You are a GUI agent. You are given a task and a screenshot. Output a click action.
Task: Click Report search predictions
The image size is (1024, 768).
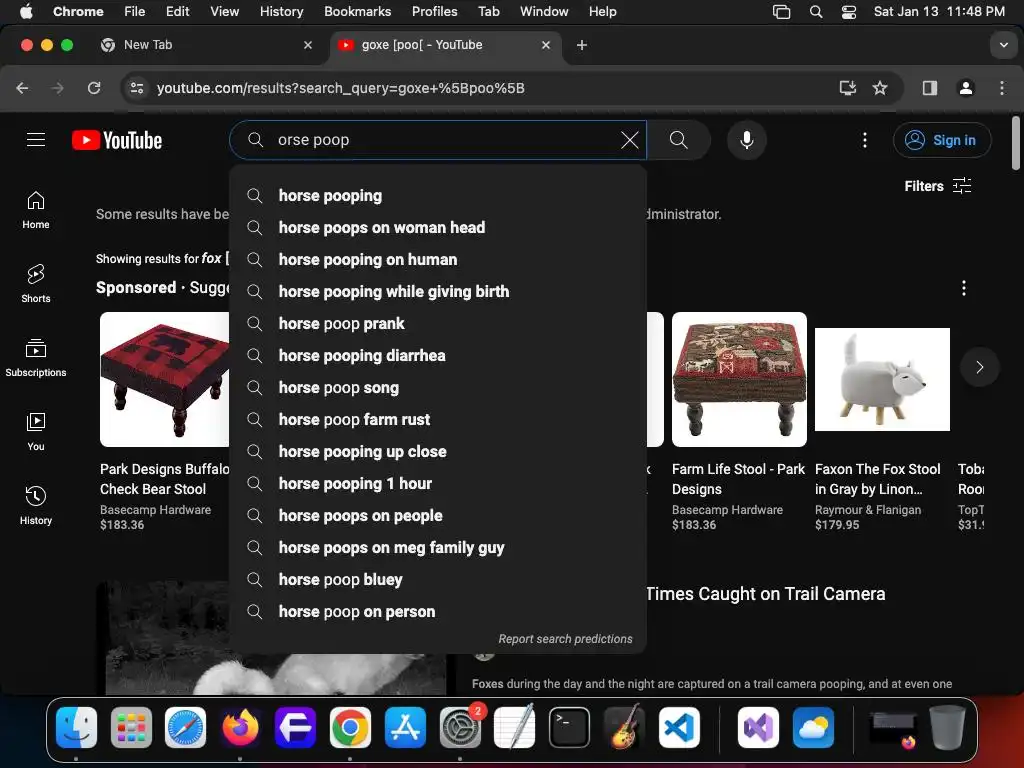565,639
